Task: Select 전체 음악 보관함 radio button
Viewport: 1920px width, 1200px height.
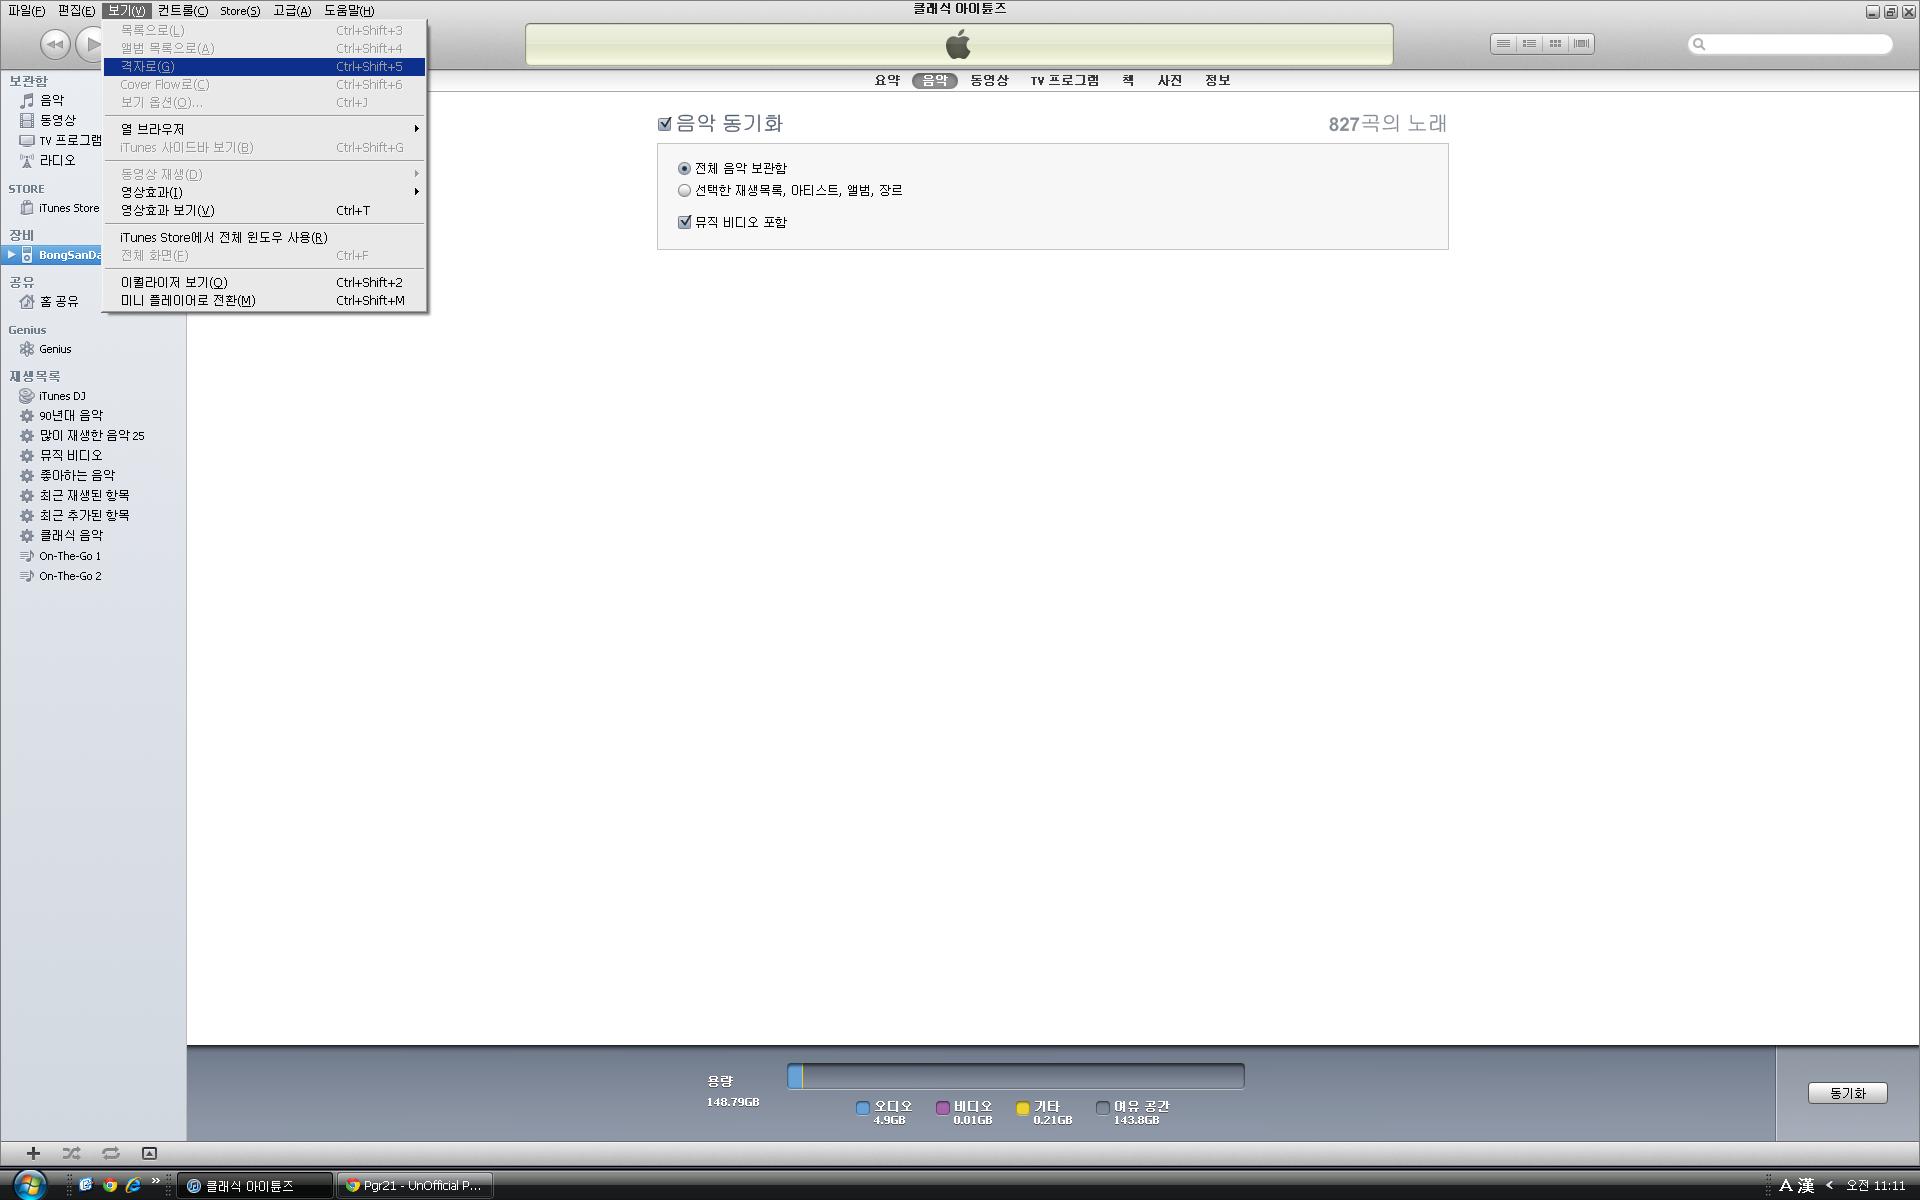Action: coord(684,168)
